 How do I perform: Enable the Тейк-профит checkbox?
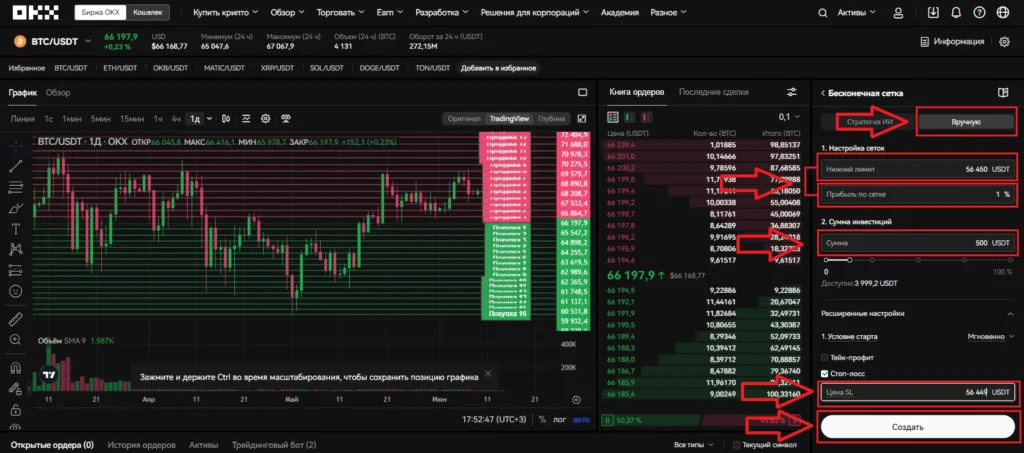825,358
